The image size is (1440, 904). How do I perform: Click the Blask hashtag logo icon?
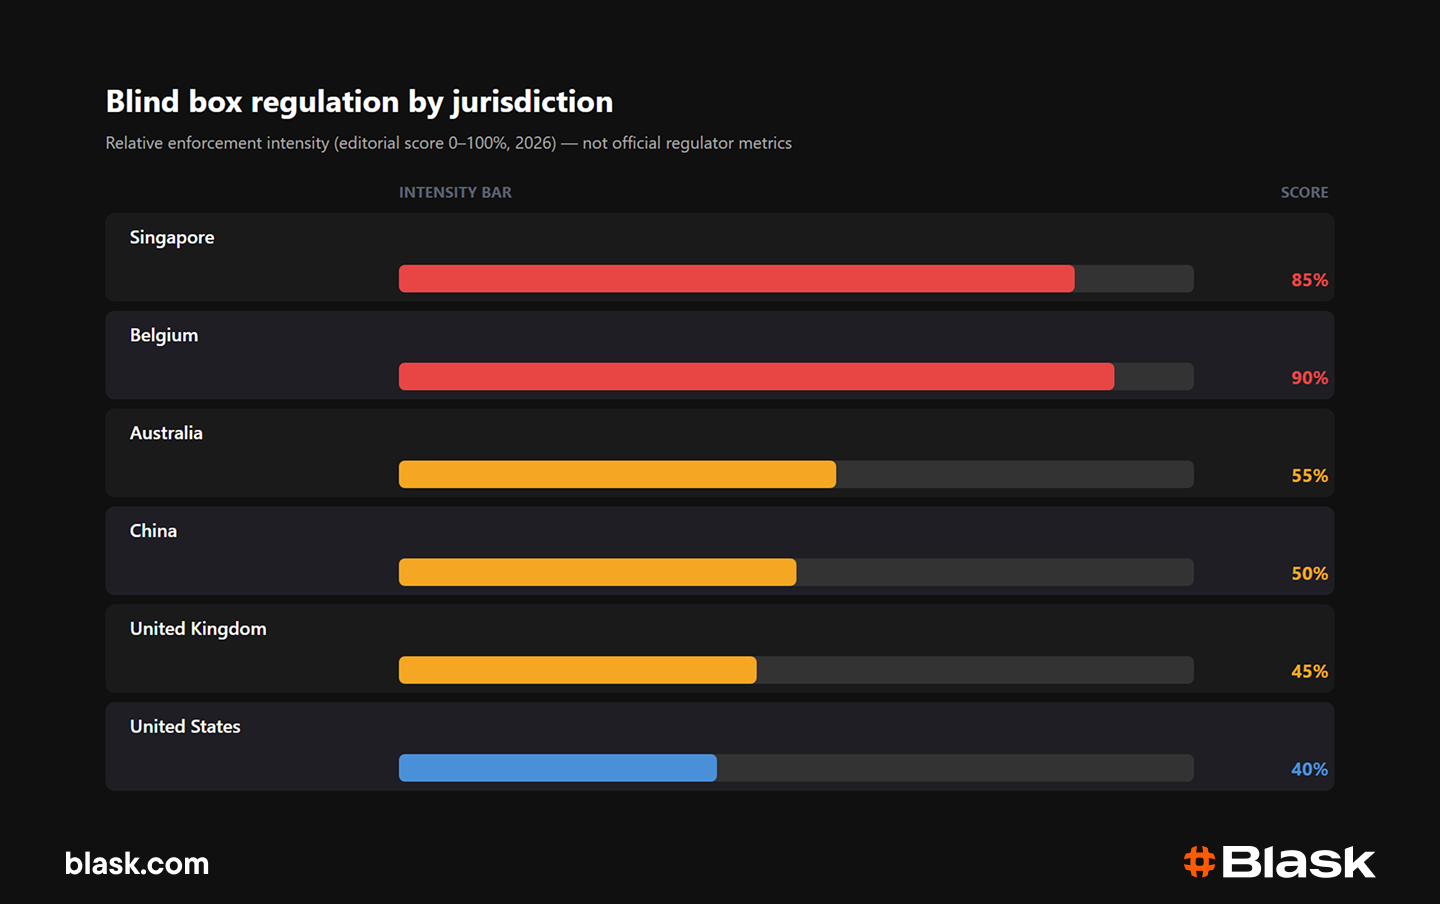[1199, 861]
